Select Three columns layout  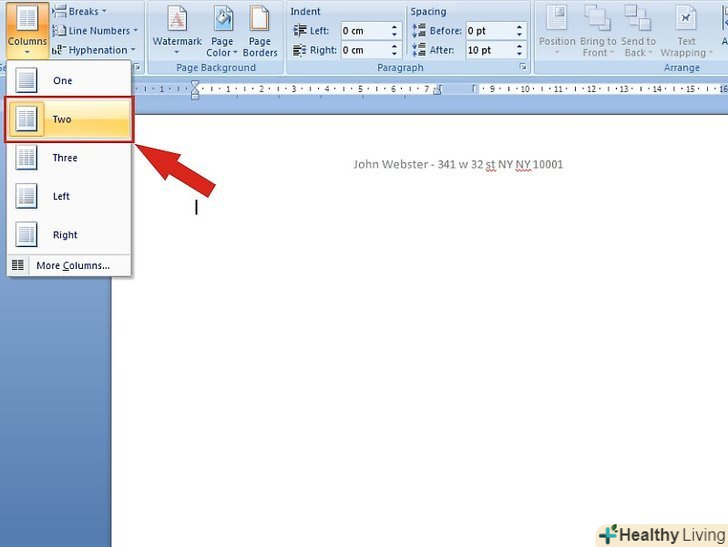[69, 158]
